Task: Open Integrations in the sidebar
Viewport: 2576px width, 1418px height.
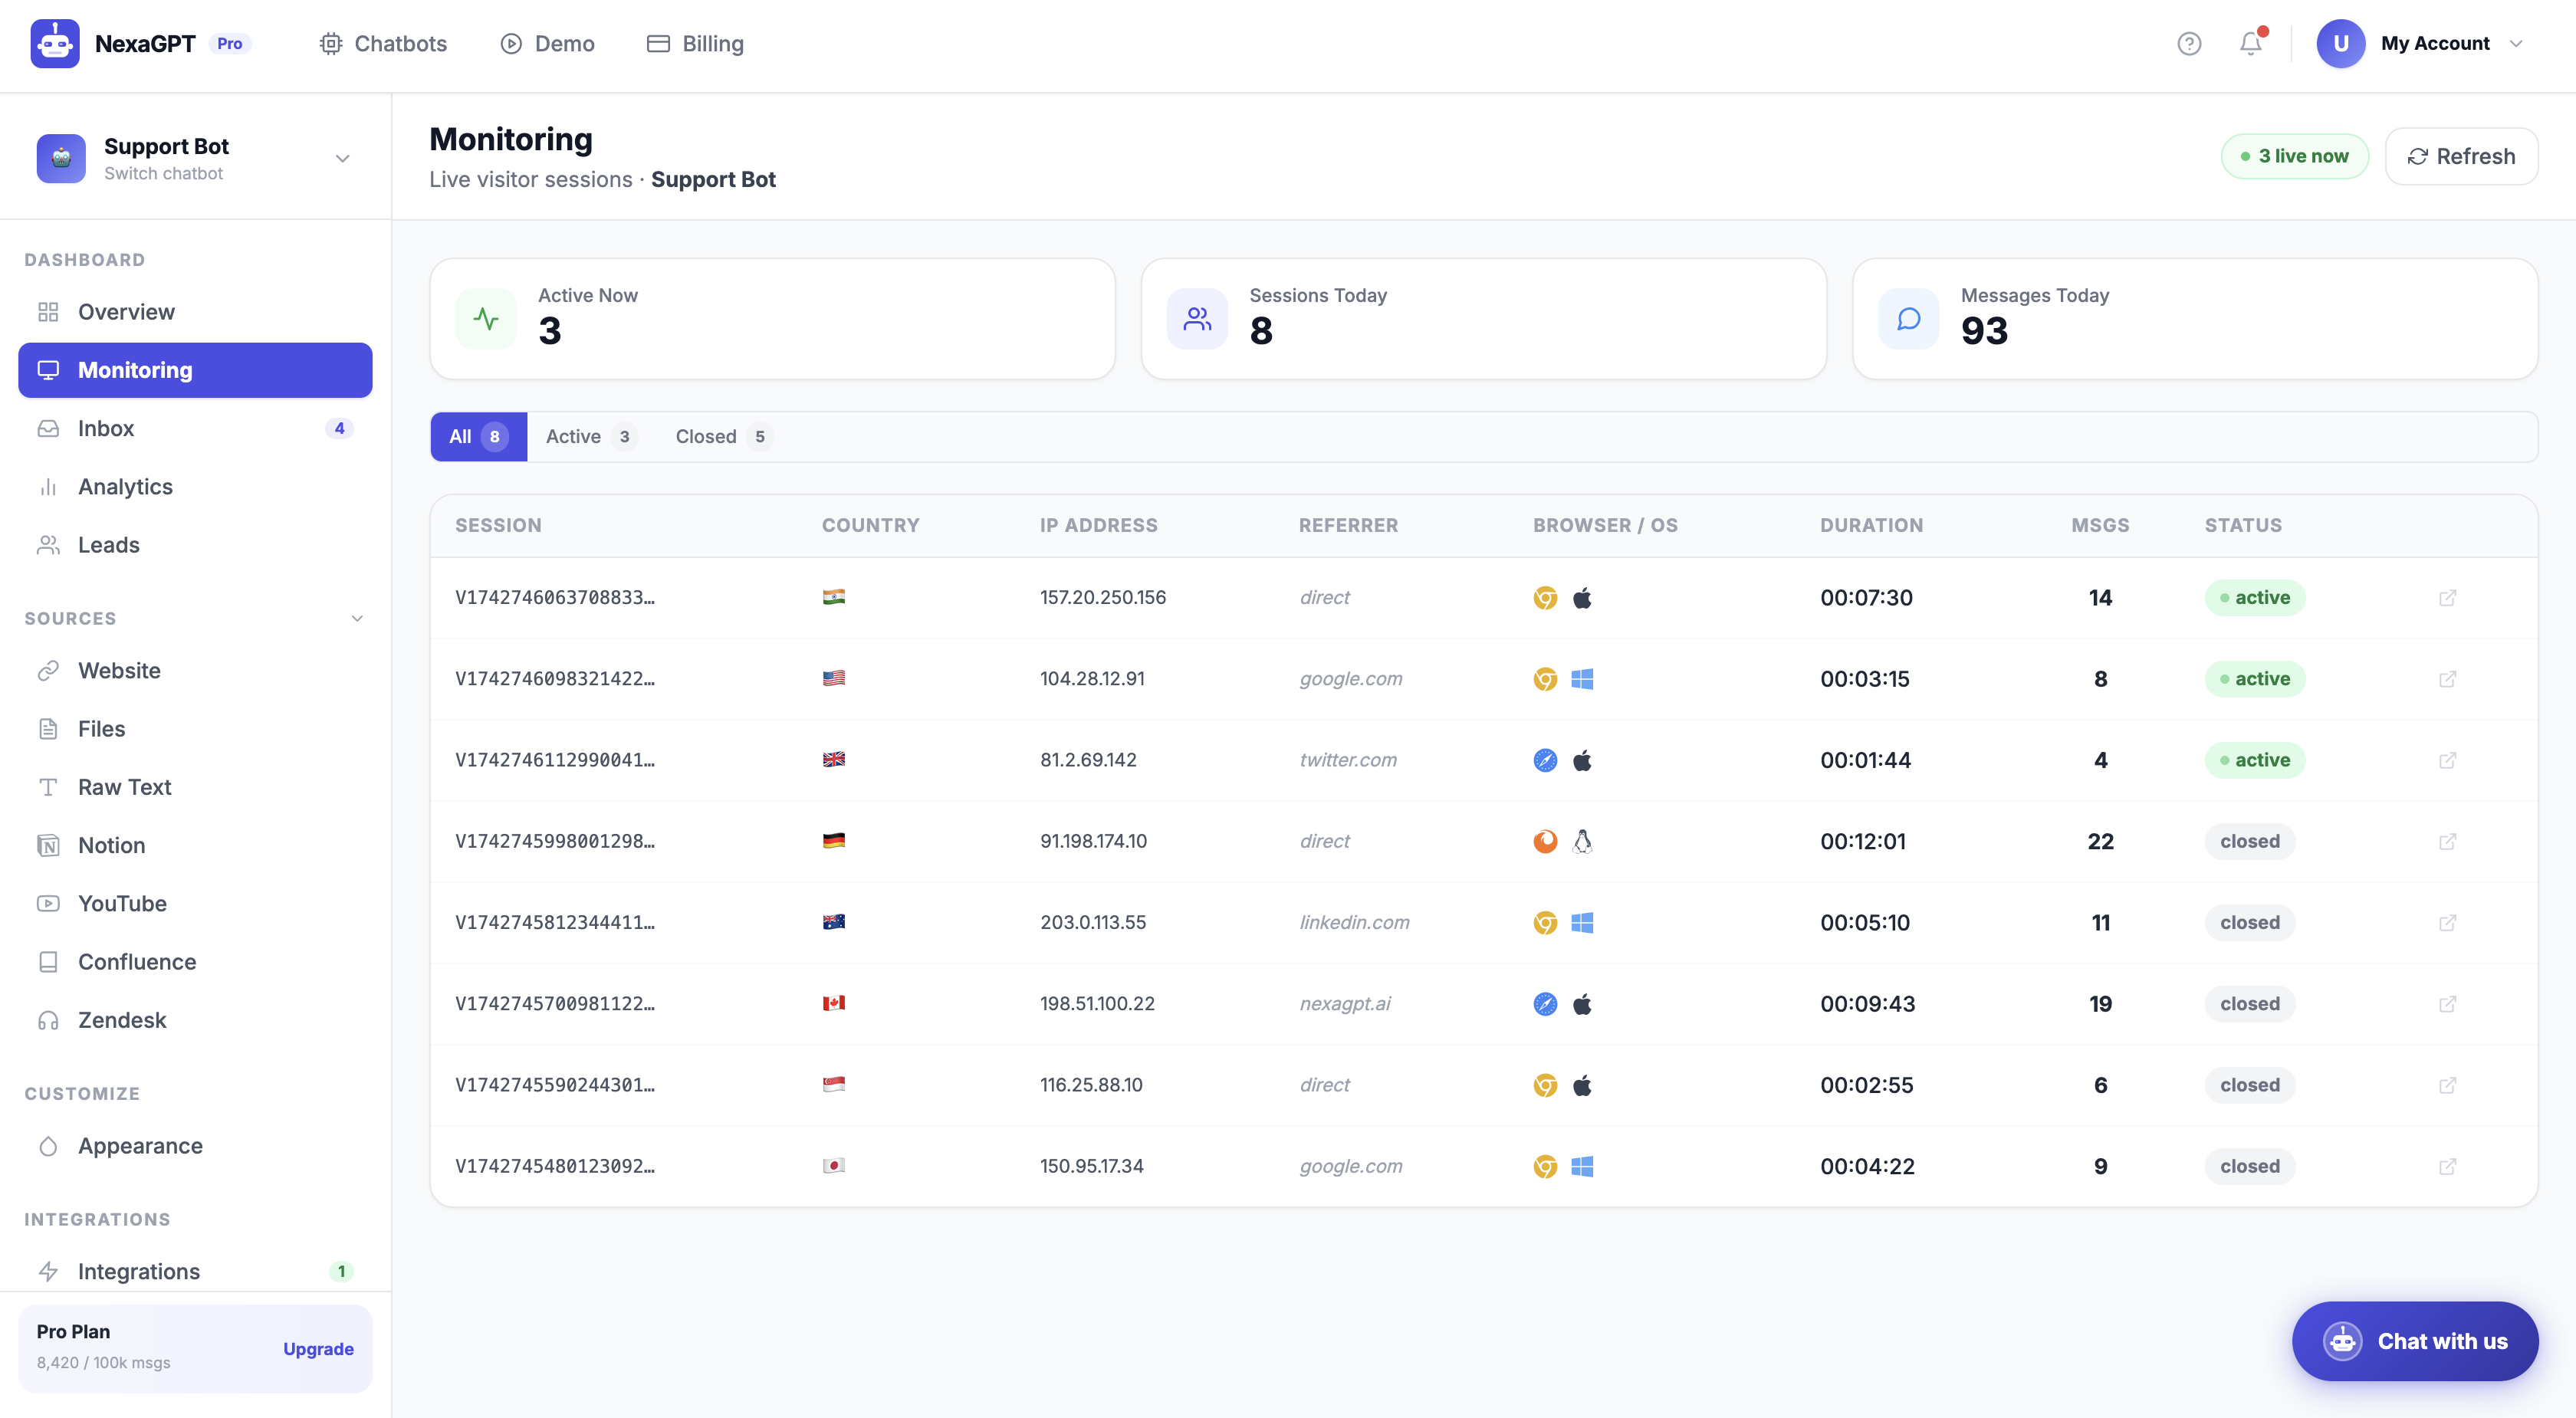Action: coord(195,1272)
